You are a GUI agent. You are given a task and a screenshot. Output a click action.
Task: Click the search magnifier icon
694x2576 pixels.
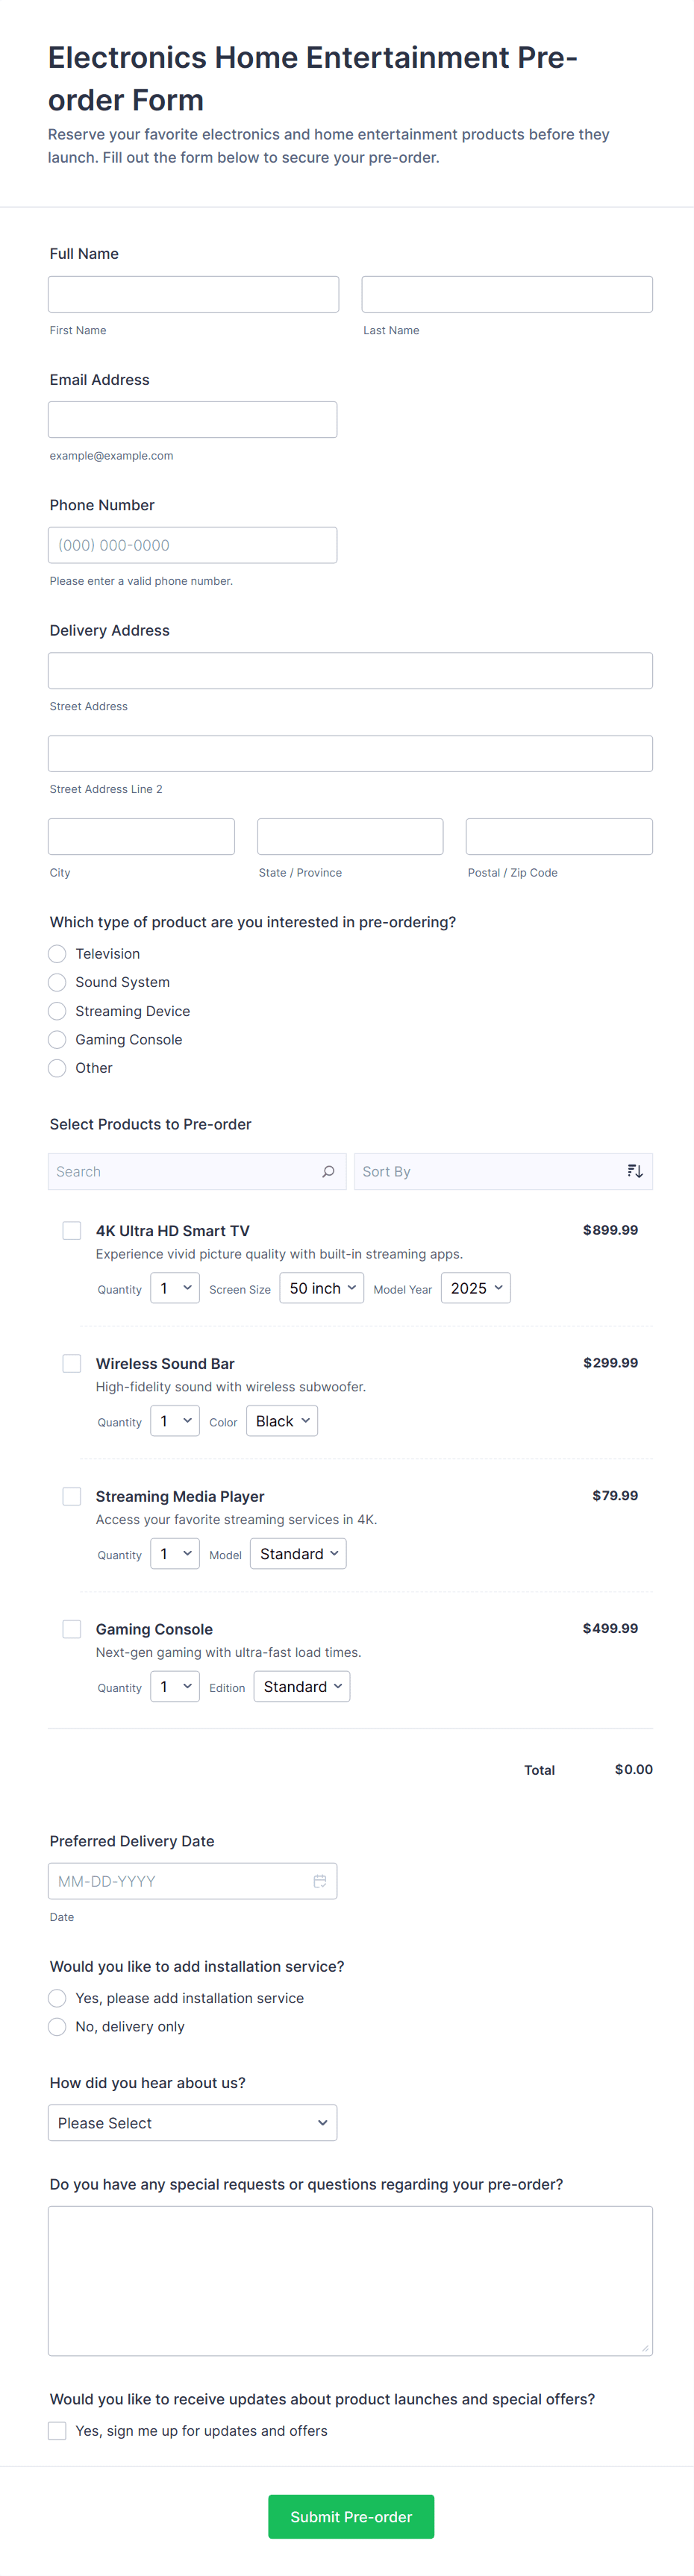pyautogui.click(x=328, y=1171)
